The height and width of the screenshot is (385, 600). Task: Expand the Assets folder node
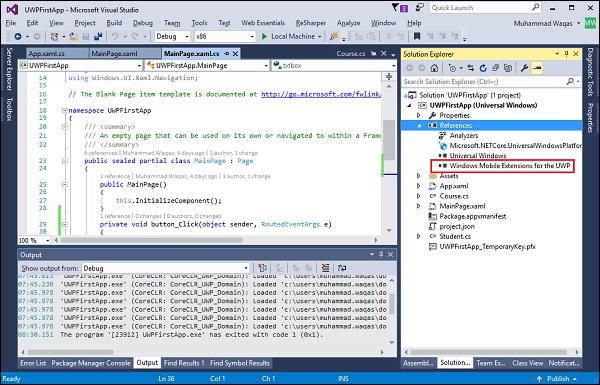[x=418, y=176]
